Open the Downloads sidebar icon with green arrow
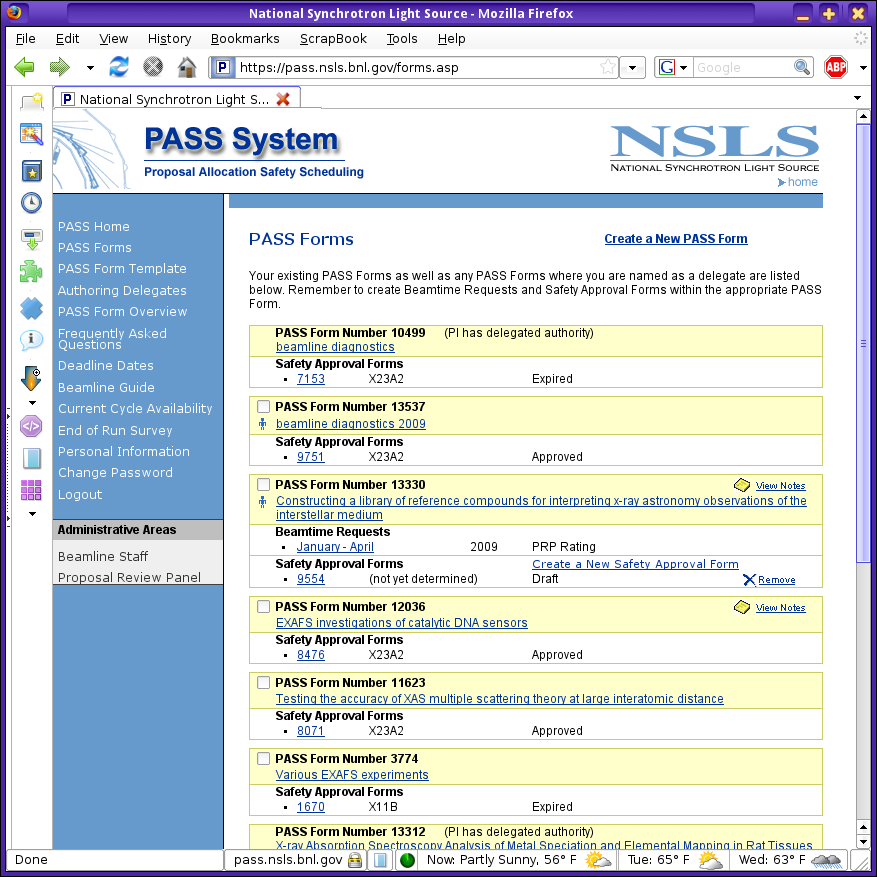Viewport: 877px width, 877px height. coord(31,239)
